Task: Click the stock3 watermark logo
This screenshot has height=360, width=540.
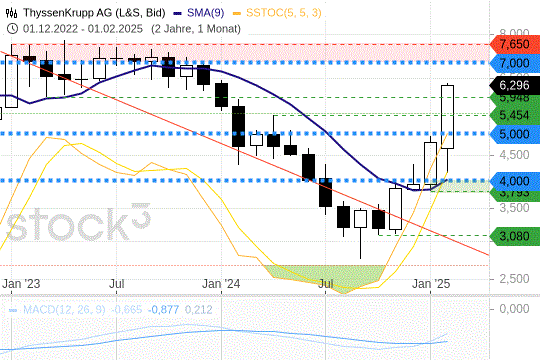Action: (79, 222)
